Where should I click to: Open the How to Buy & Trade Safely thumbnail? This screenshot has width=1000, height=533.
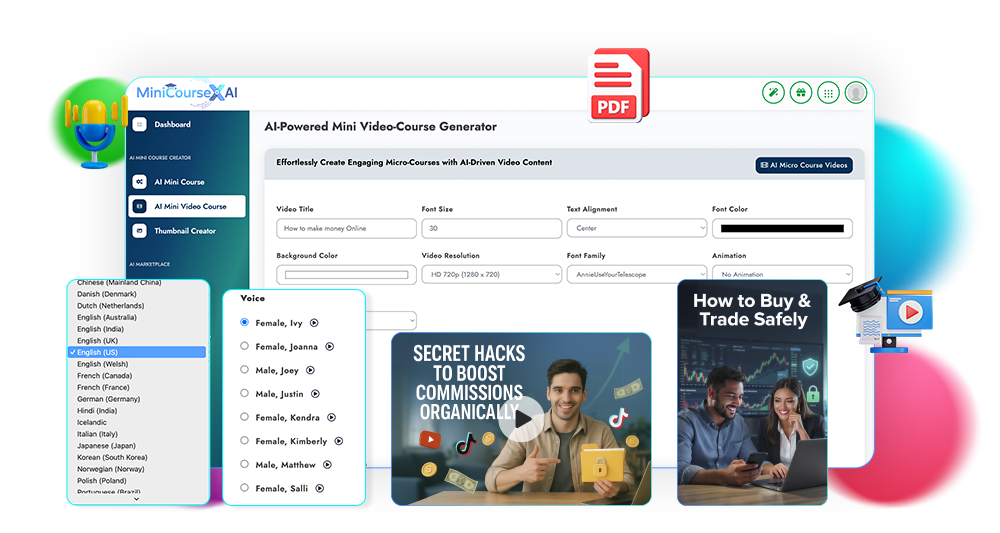[x=753, y=393]
